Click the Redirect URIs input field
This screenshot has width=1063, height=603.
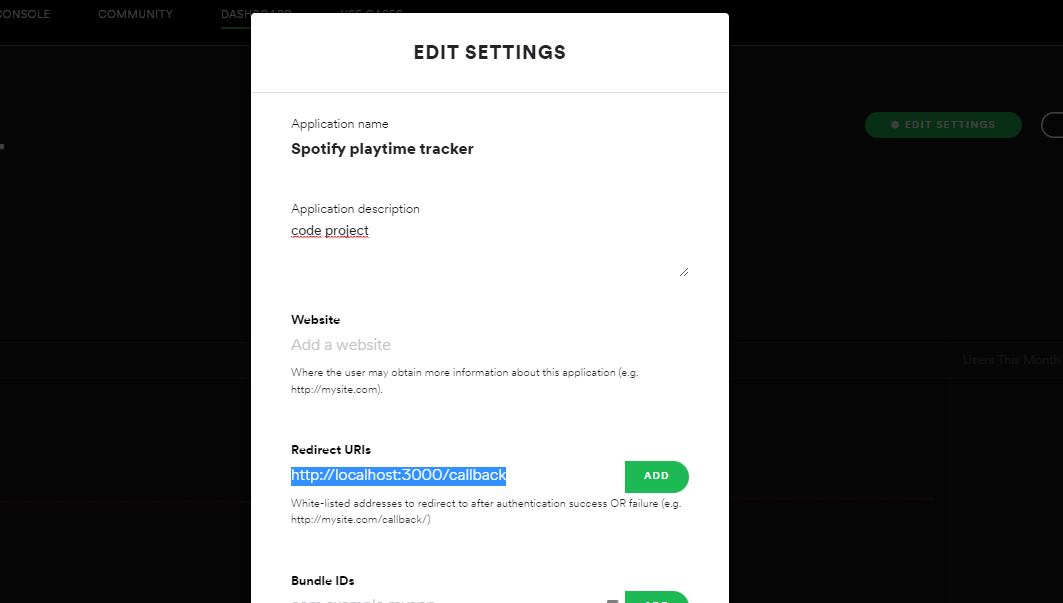(456, 476)
